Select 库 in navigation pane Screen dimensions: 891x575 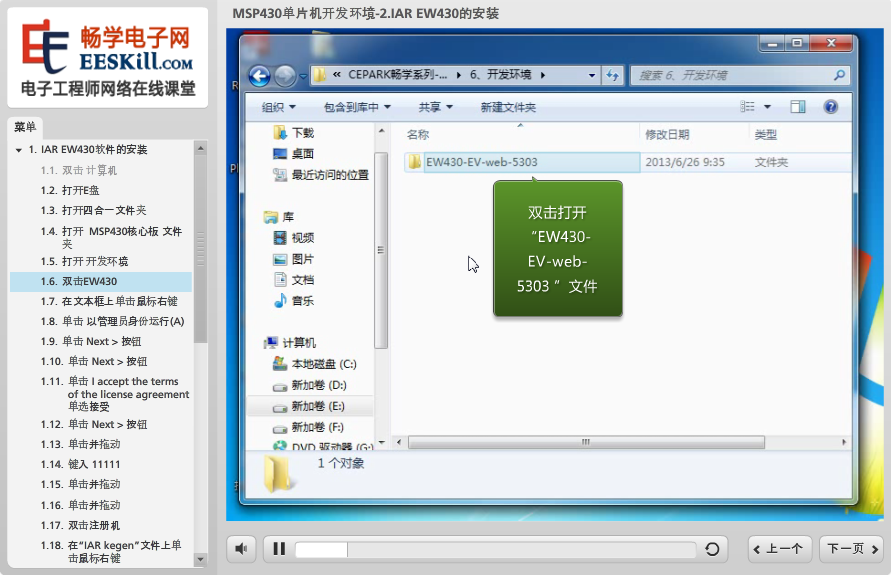click(279, 216)
